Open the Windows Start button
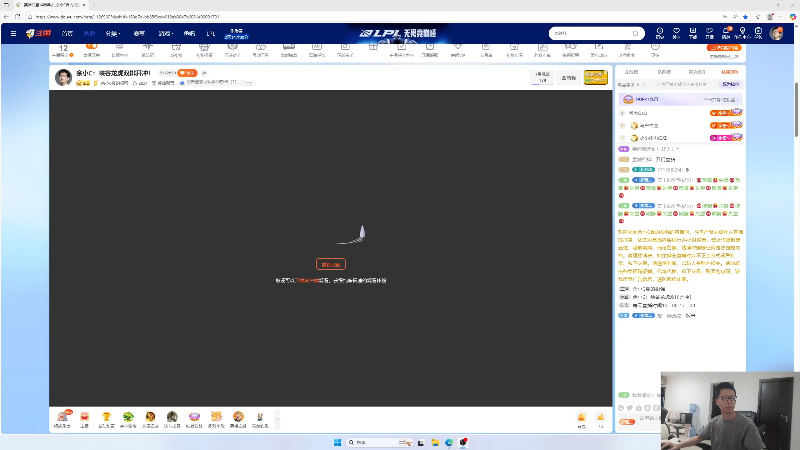The height and width of the screenshot is (450, 800). (x=337, y=442)
